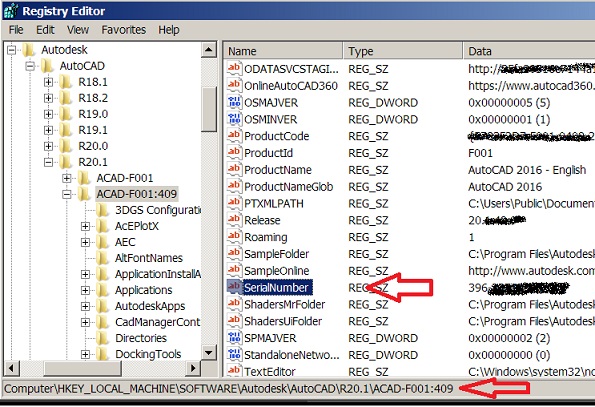The width and height of the screenshot is (595, 407).
Task: Select the AltFontNames key
Action: pyautogui.click(x=149, y=258)
